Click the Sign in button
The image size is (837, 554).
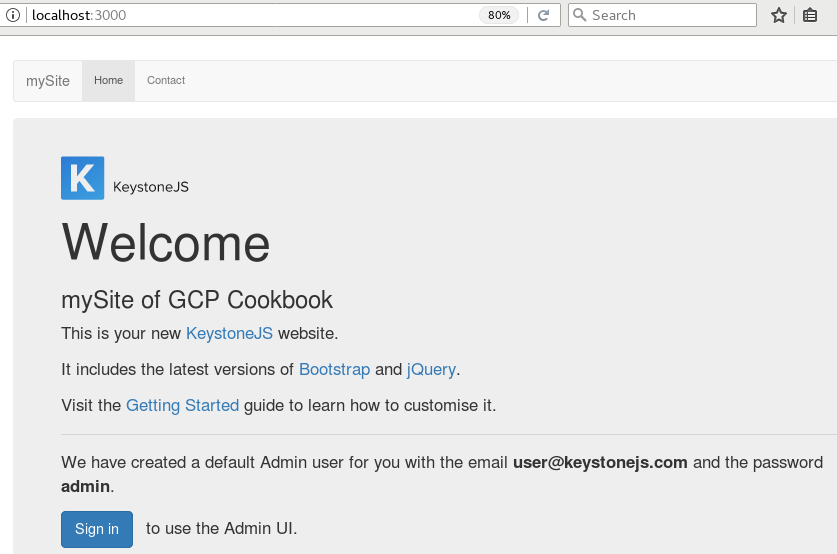(97, 529)
